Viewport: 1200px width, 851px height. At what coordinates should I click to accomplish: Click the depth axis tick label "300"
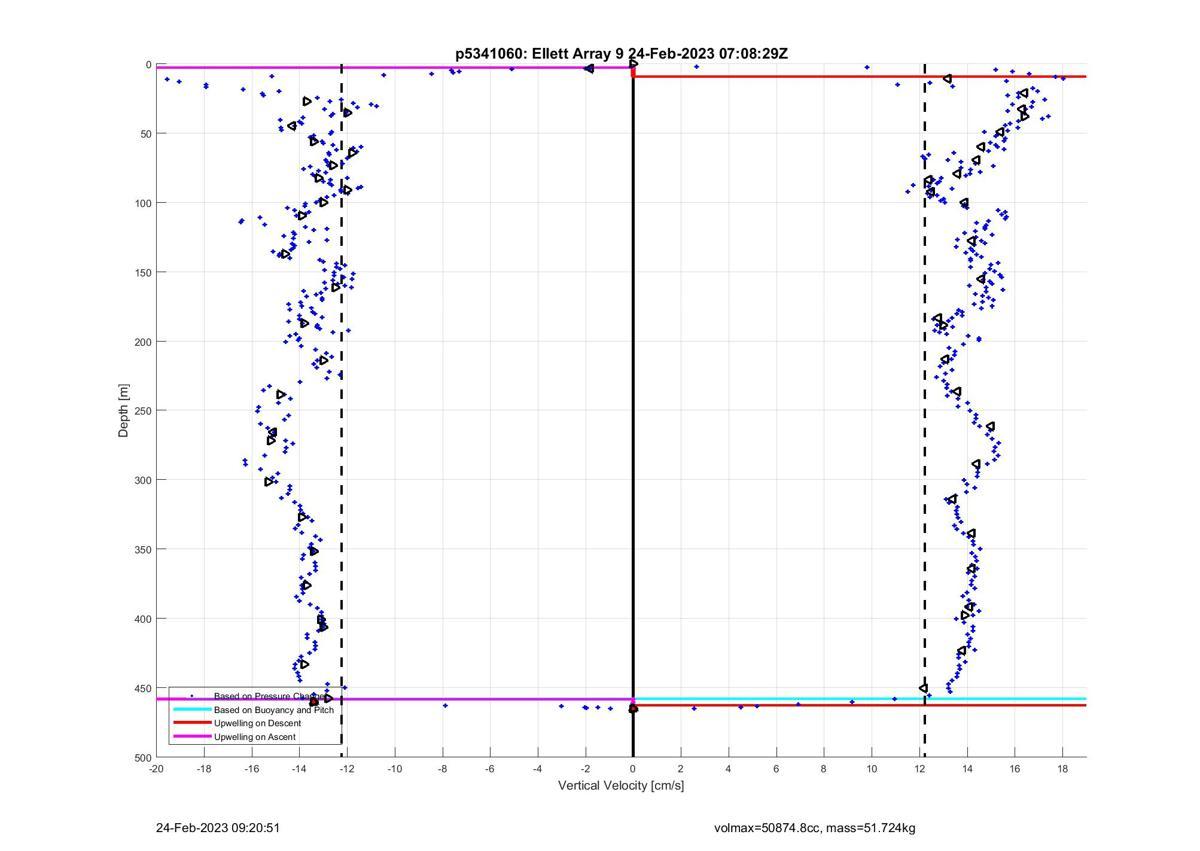[x=142, y=480]
